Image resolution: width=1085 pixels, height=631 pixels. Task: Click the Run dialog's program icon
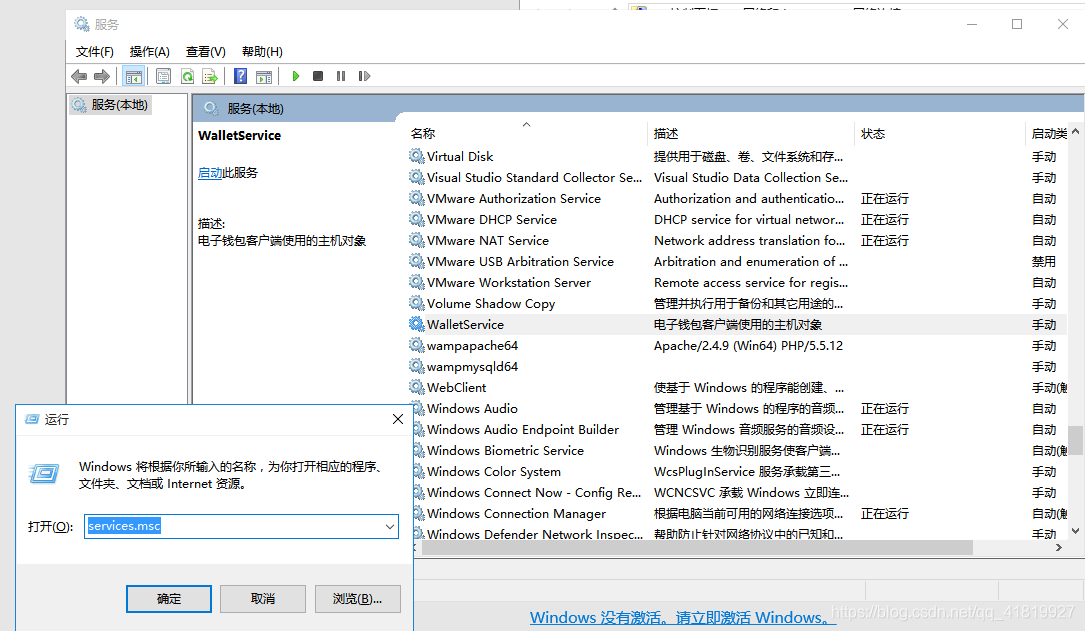point(44,474)
